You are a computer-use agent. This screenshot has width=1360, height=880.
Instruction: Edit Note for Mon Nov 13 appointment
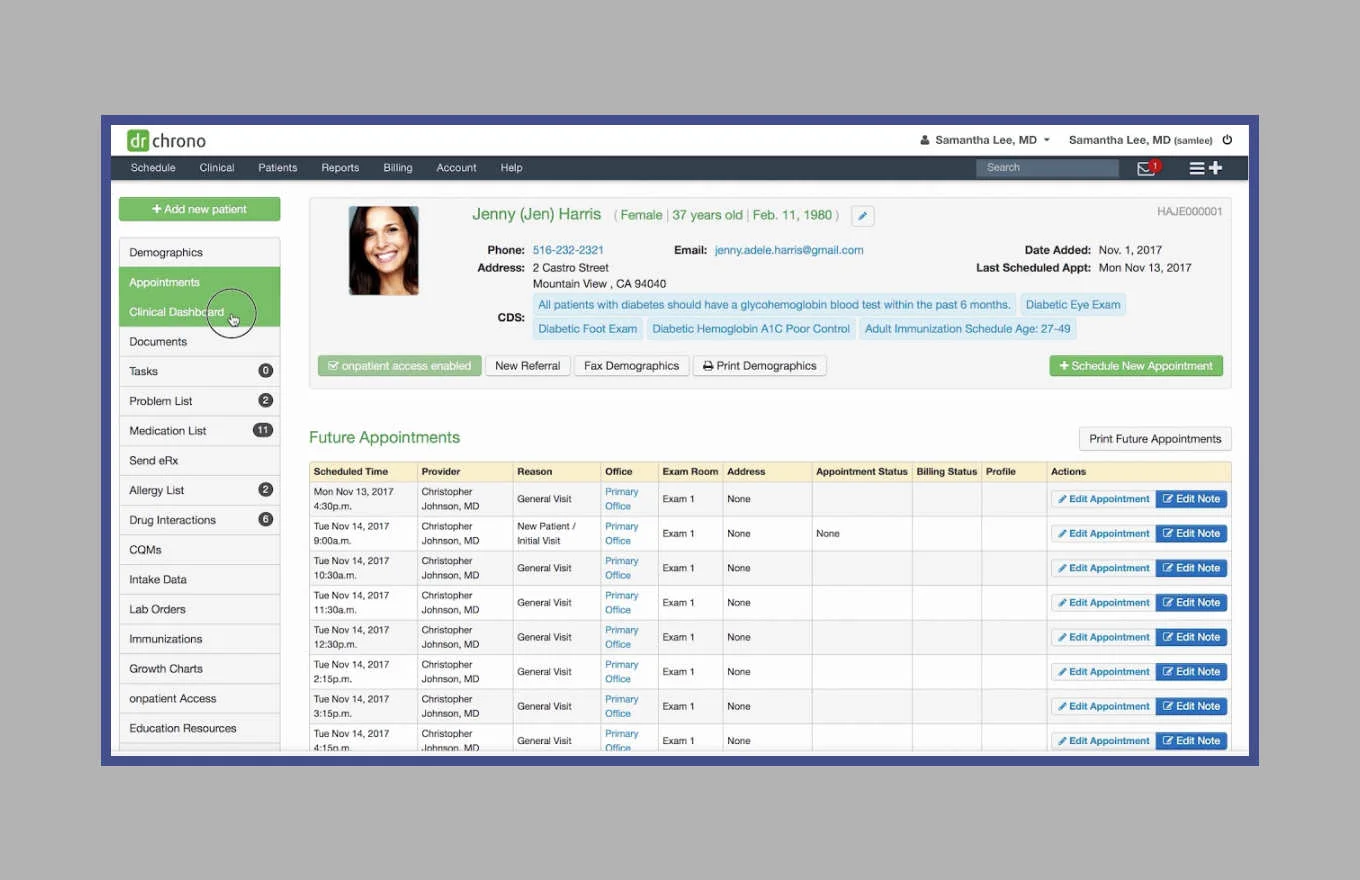[x=1190, y=499]
